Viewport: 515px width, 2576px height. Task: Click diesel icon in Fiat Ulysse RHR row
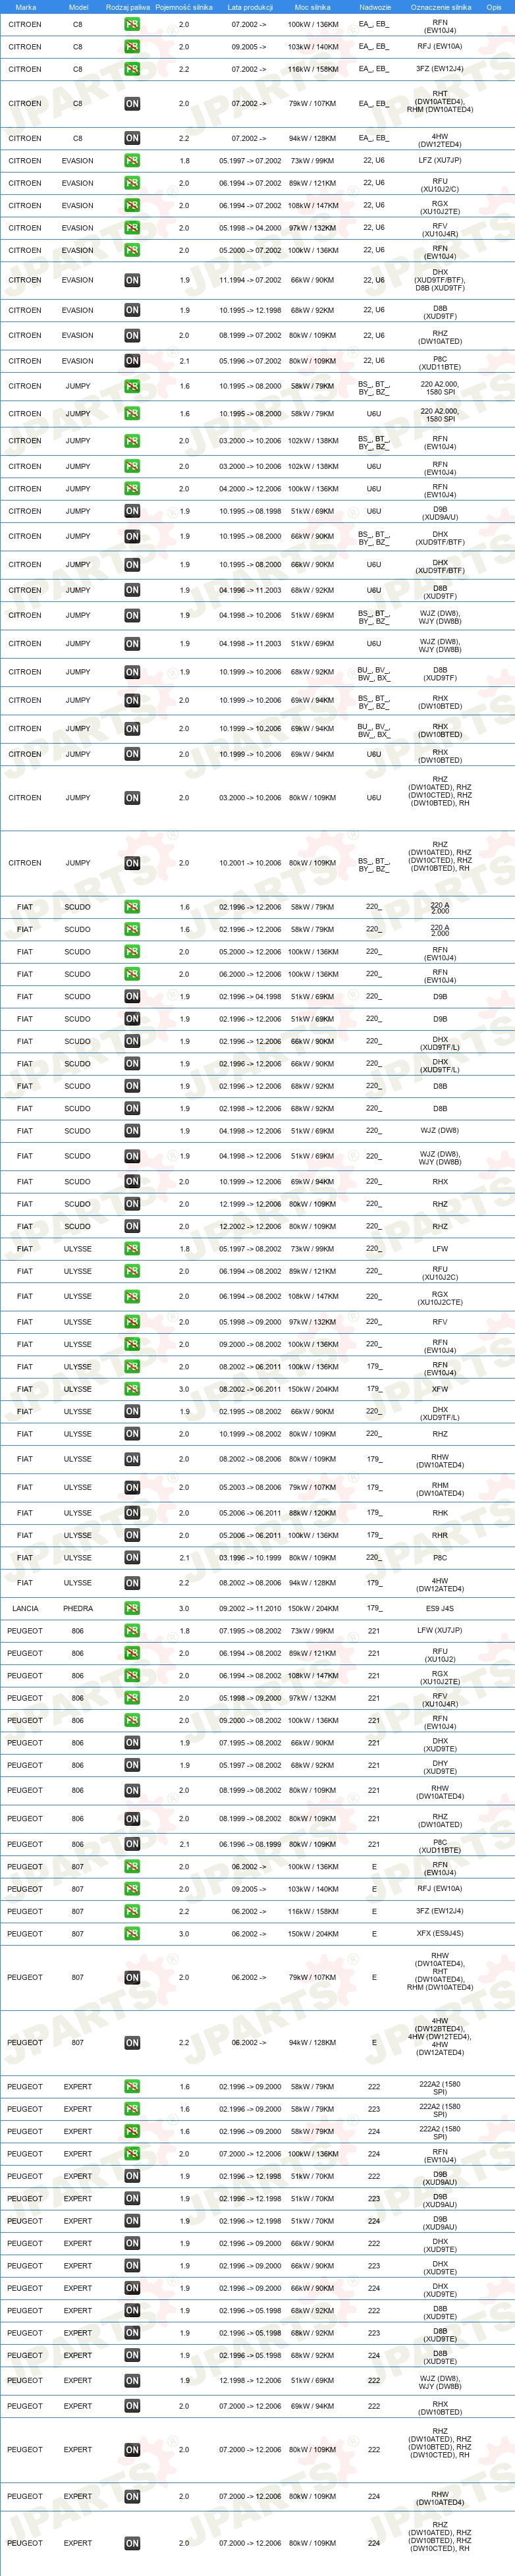[132, 1535]
